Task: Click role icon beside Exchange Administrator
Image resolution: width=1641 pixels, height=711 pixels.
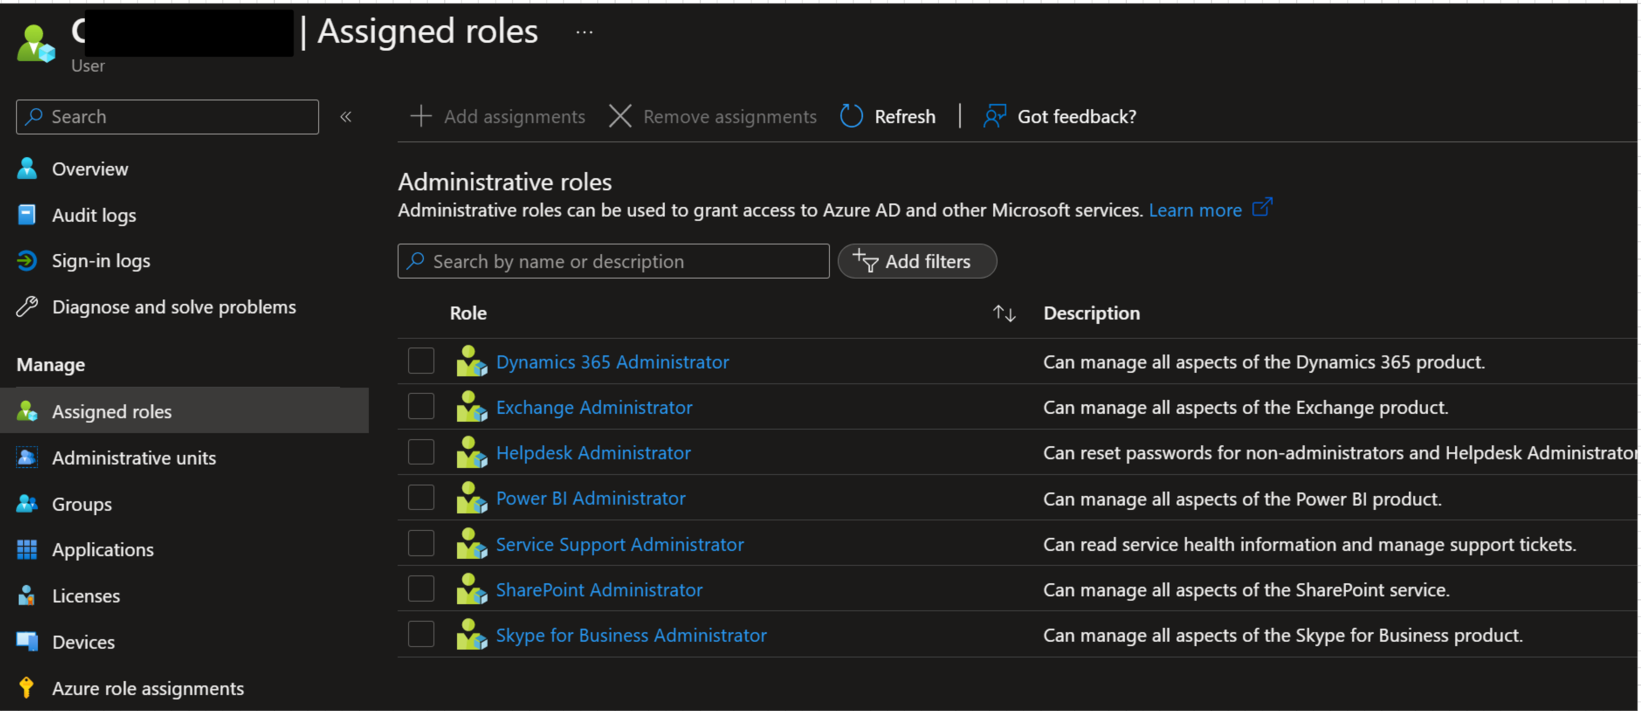Action: 471,406
